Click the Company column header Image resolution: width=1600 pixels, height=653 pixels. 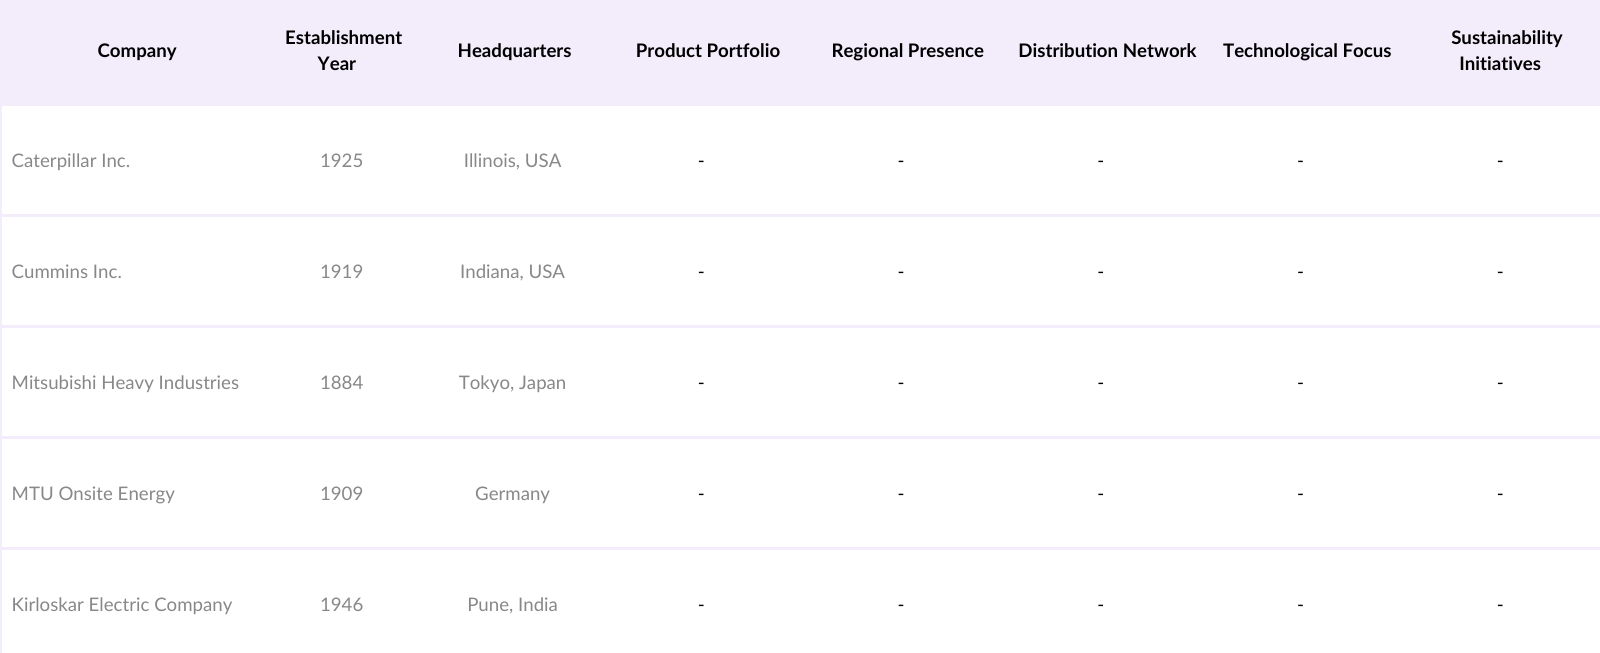(x=137, y=51)
